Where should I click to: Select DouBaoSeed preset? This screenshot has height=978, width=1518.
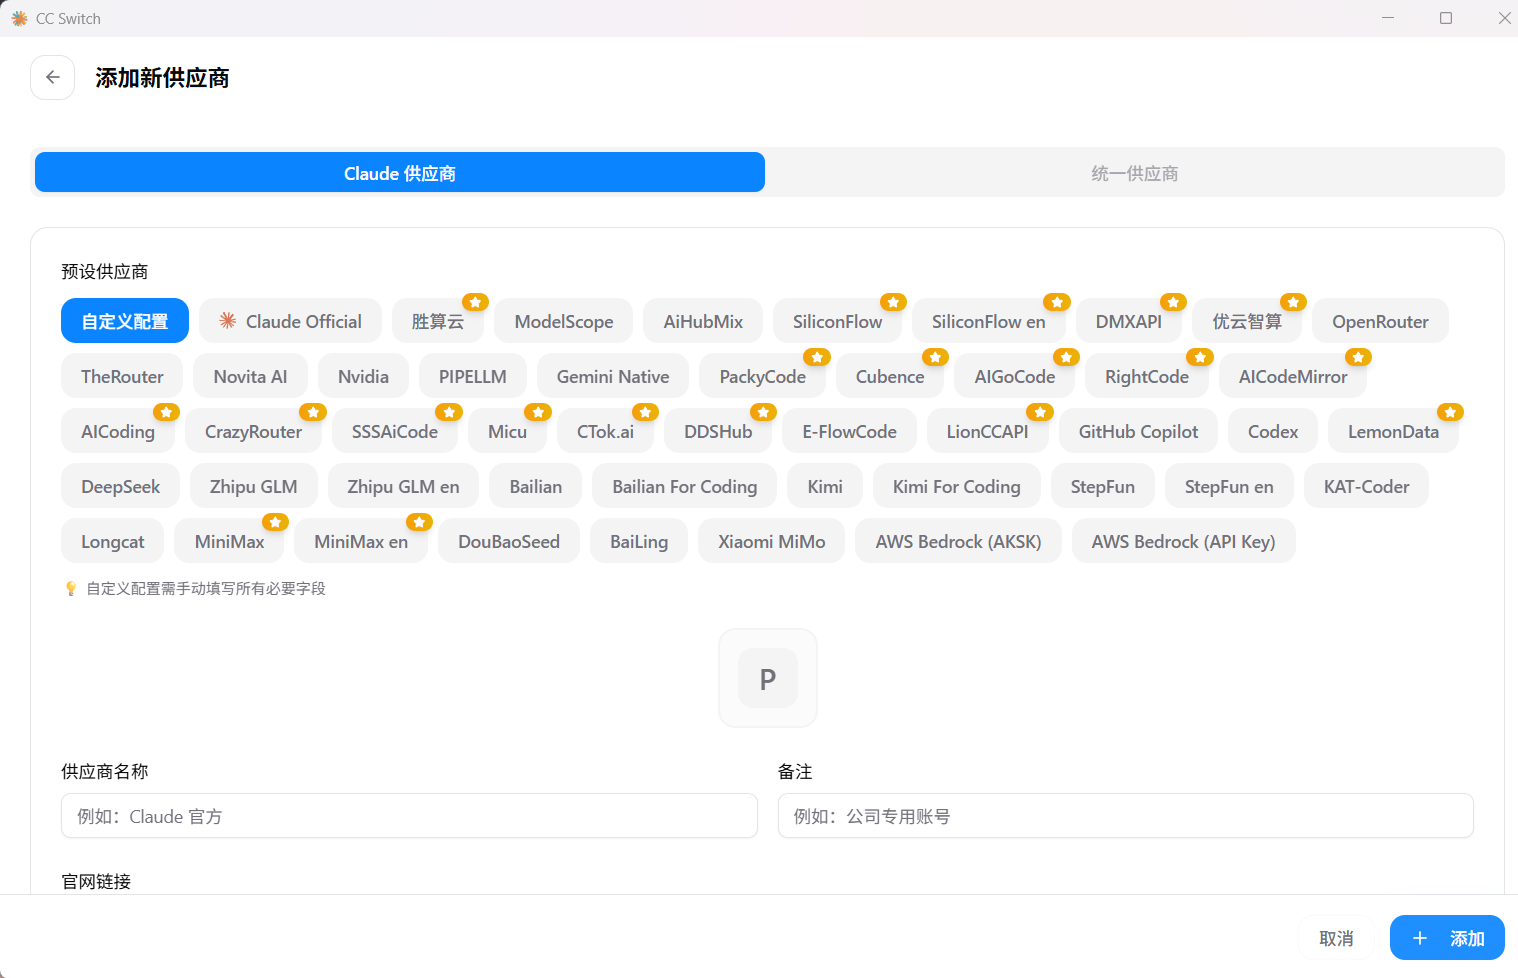pyautogui.click(x=508, y=541)
